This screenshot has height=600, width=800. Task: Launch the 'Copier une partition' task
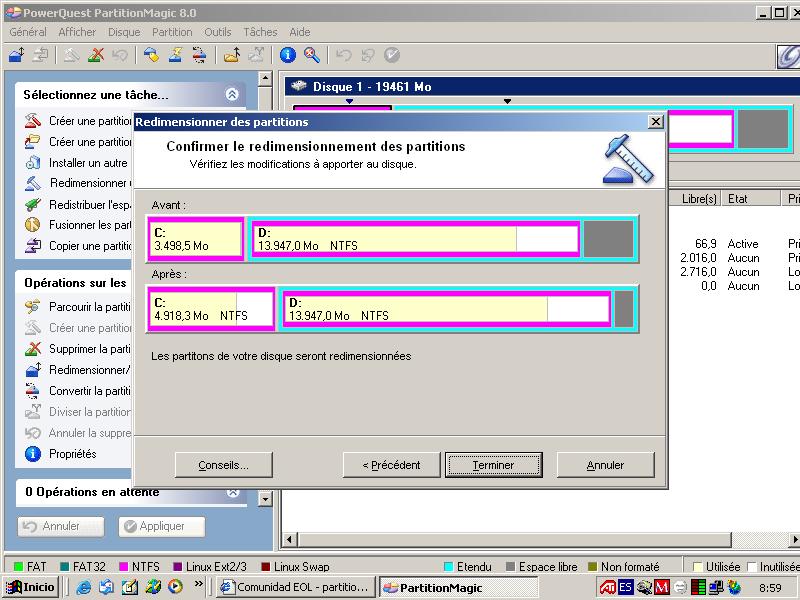[x=79, y=246]
